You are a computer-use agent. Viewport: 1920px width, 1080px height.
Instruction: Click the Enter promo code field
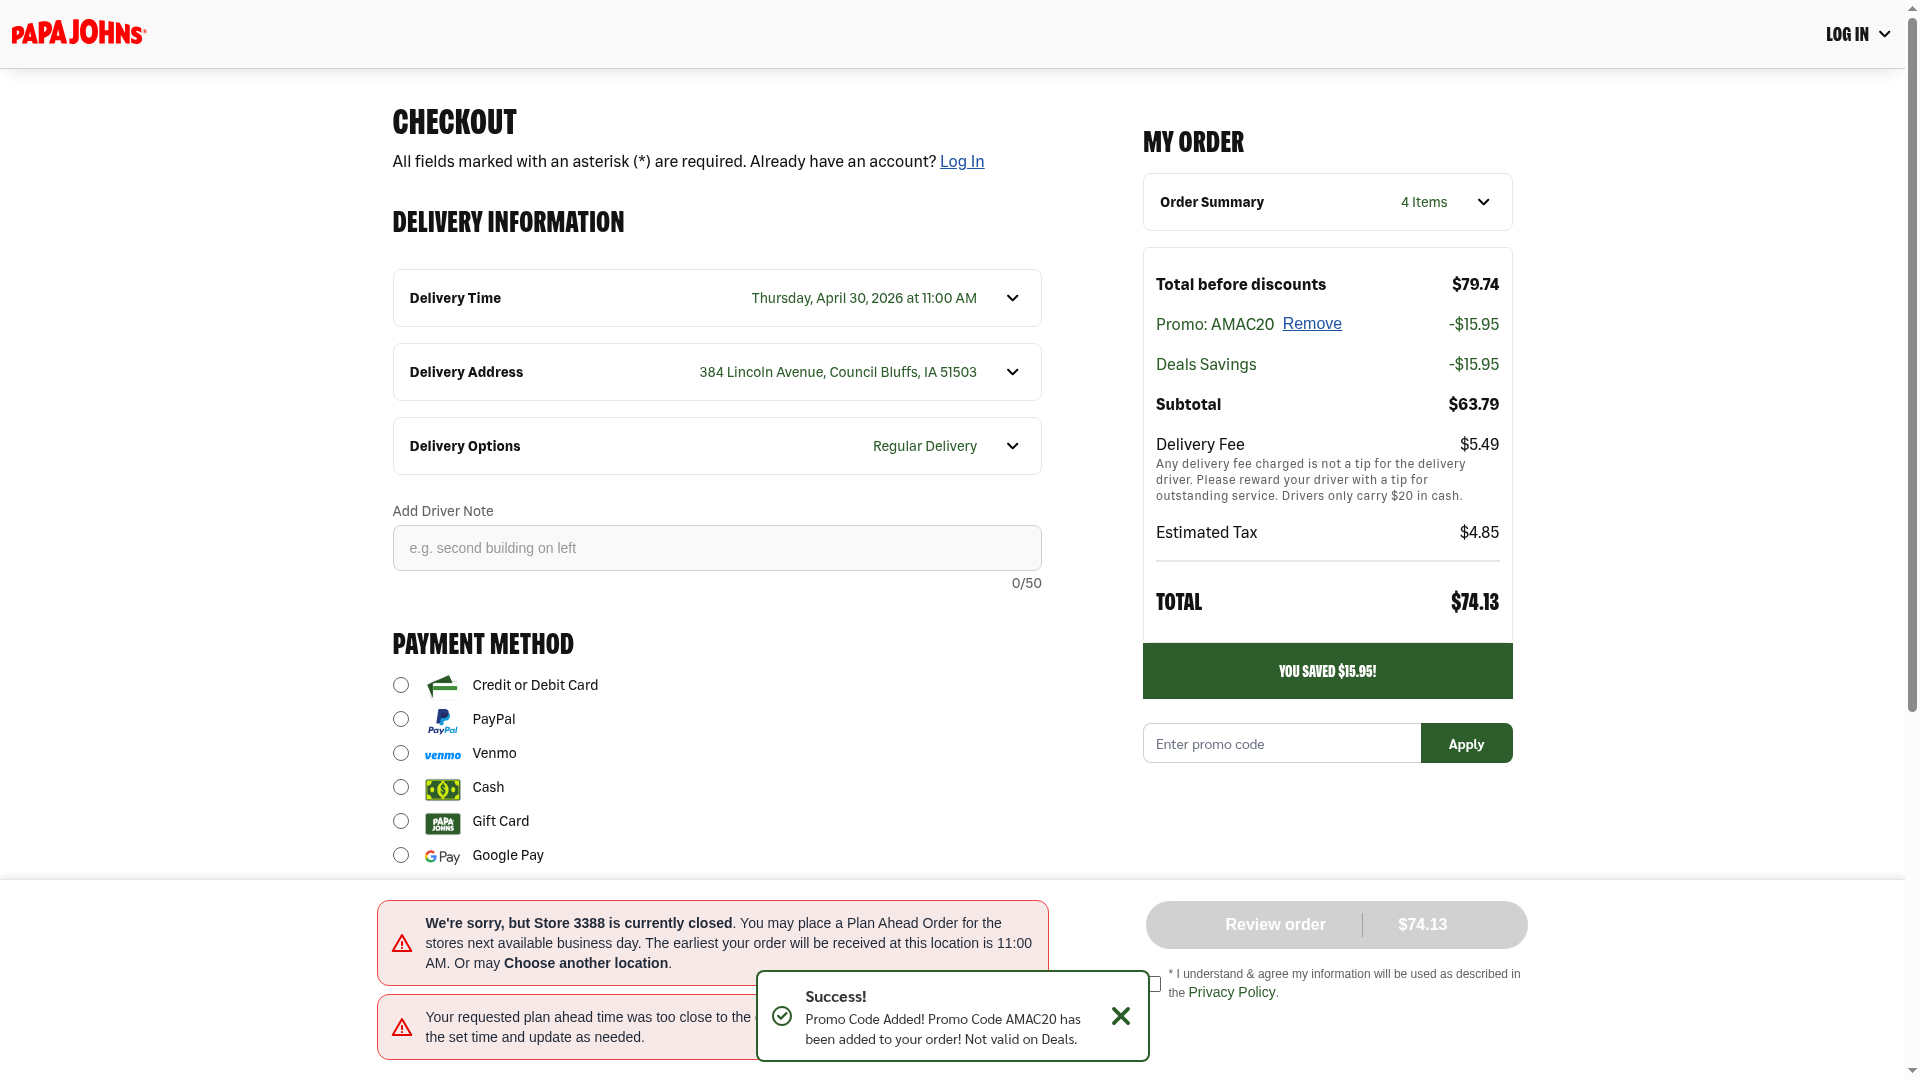tap(1282, 743)
